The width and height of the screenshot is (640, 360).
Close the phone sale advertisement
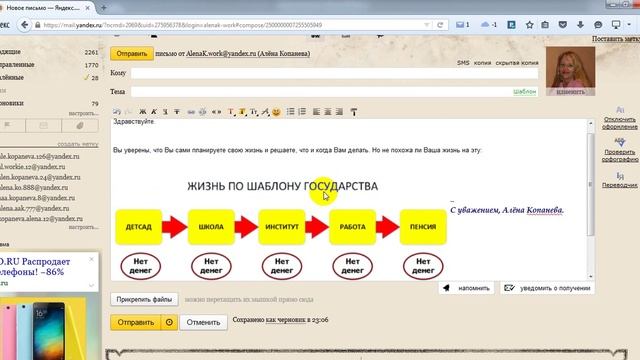[x=91, y=259]
